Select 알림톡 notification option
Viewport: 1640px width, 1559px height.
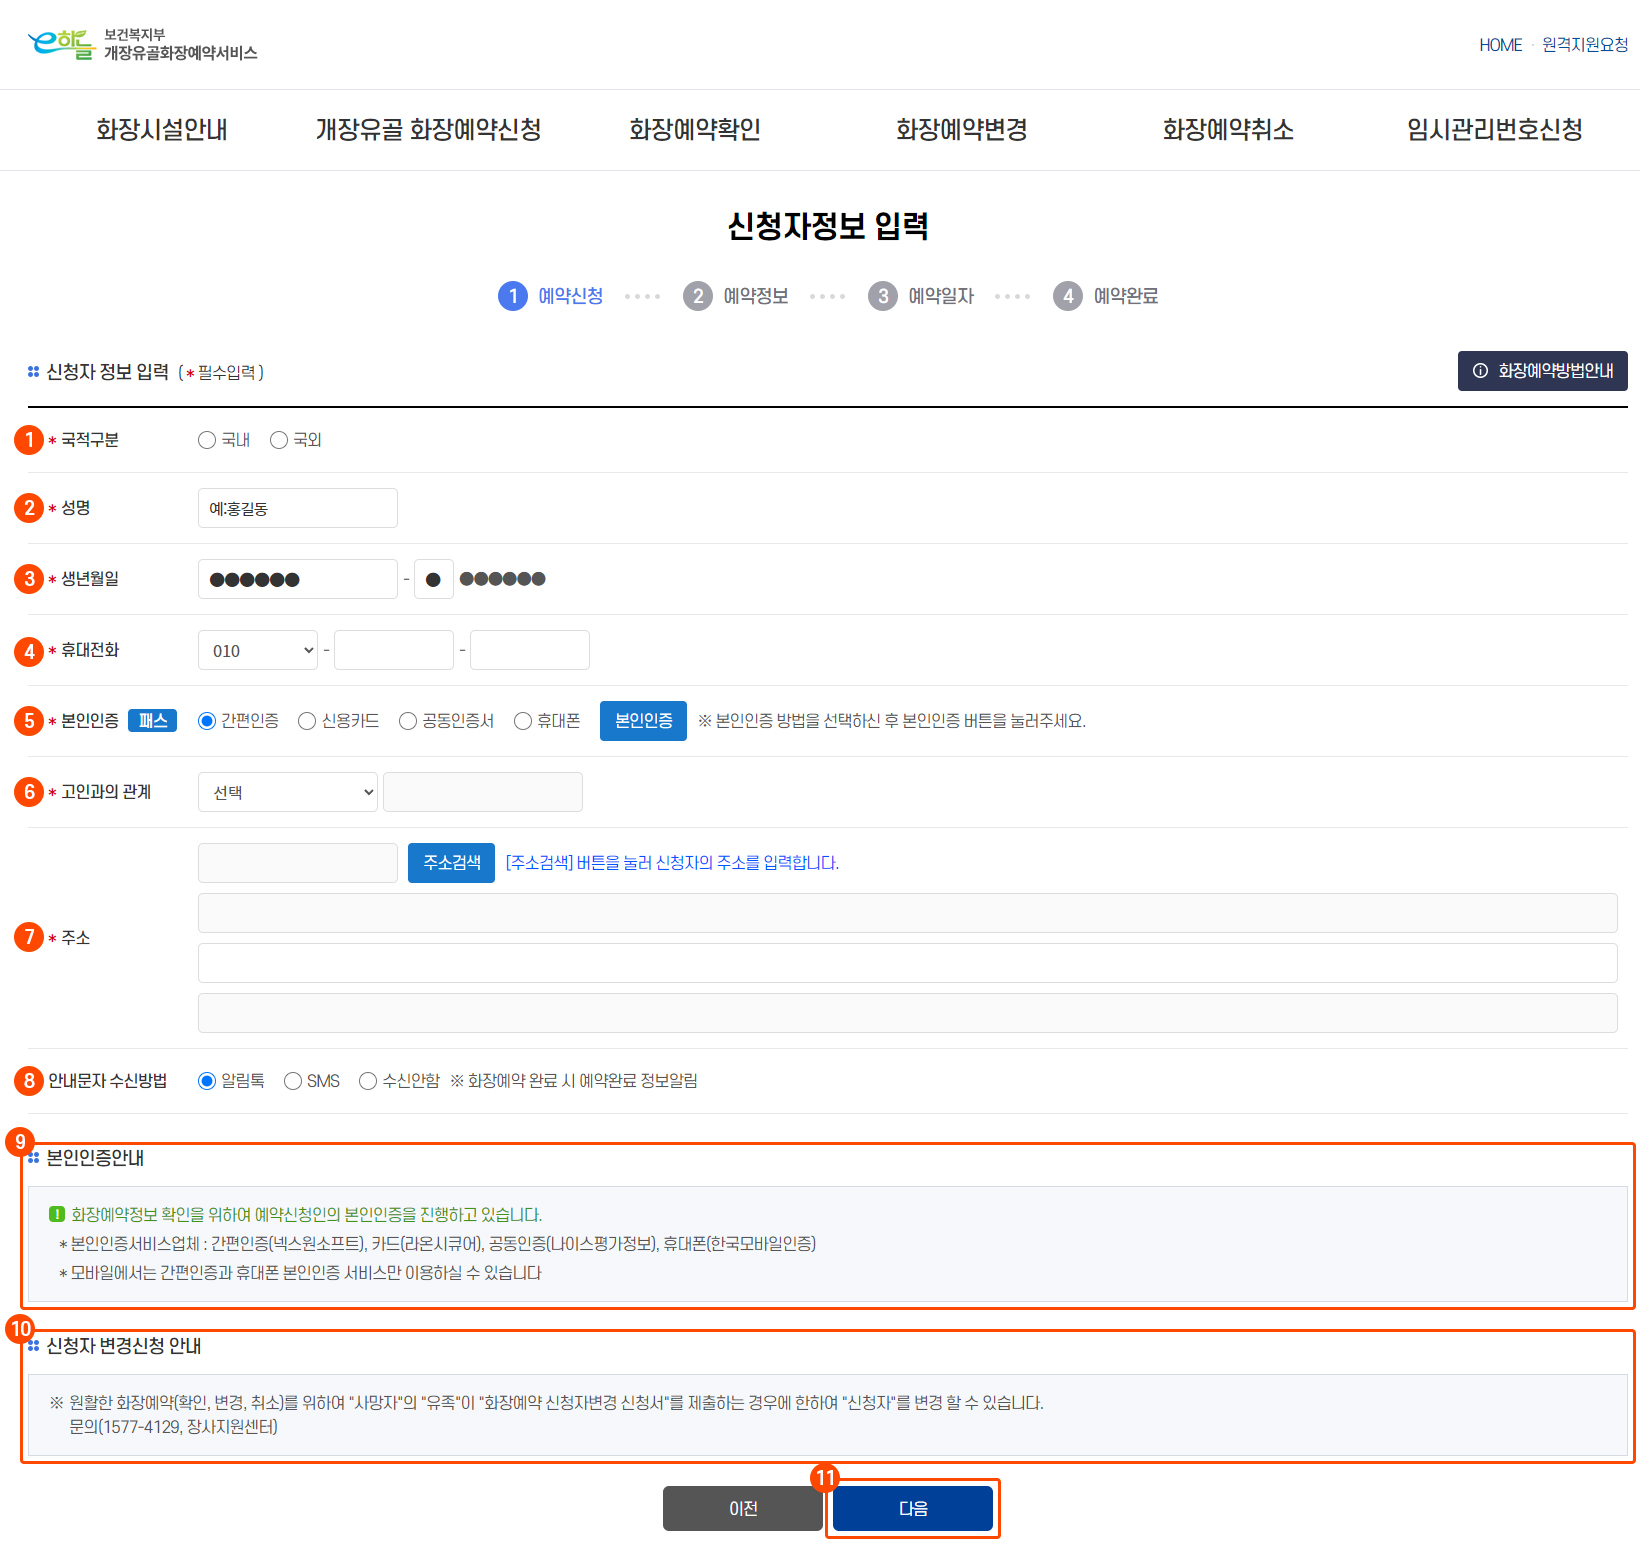point(207,1081)
